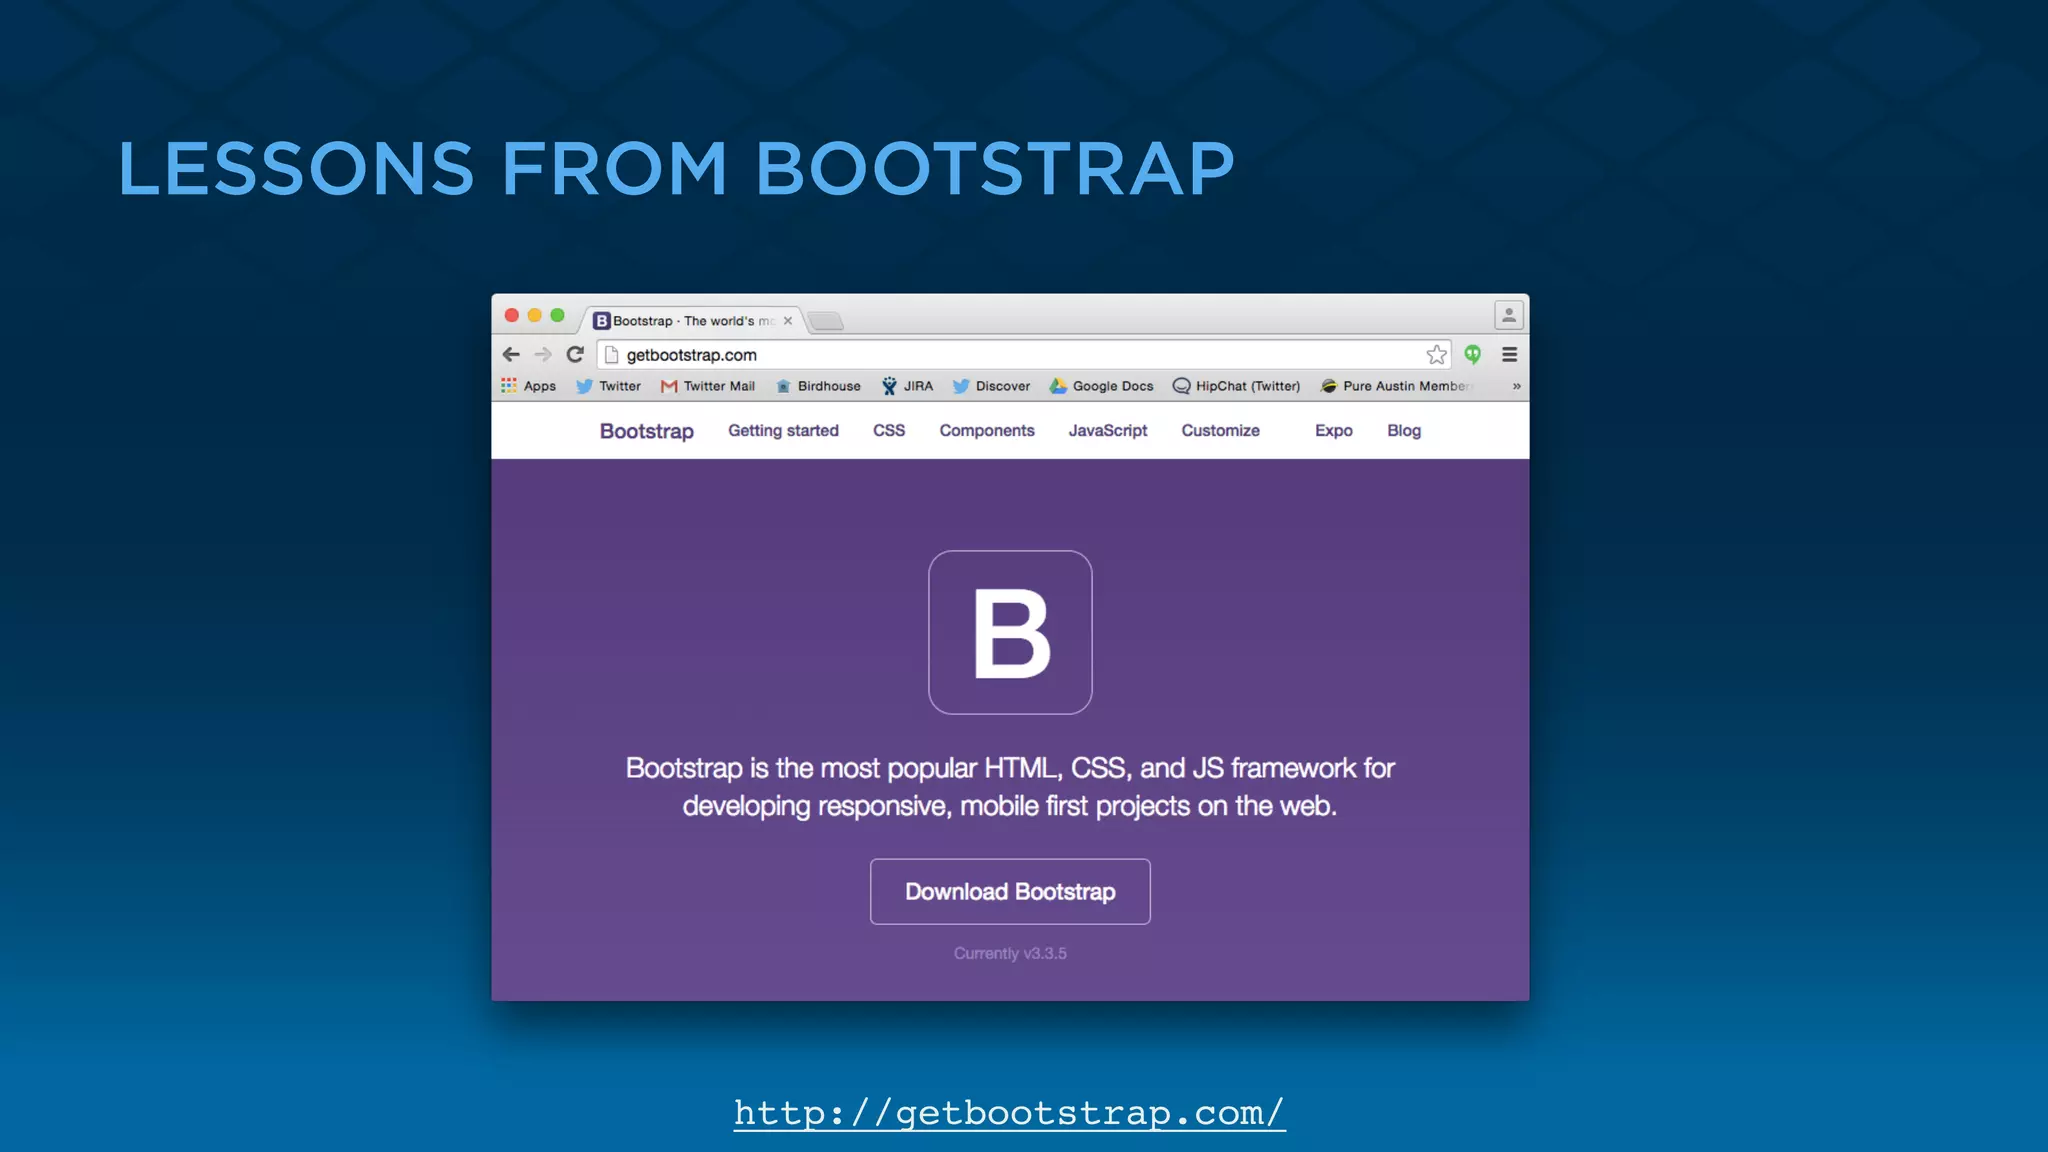This screenshot has width=2048, height=1152.
Task: Open the Apps grid shortcut
Action: pos(528,386)
